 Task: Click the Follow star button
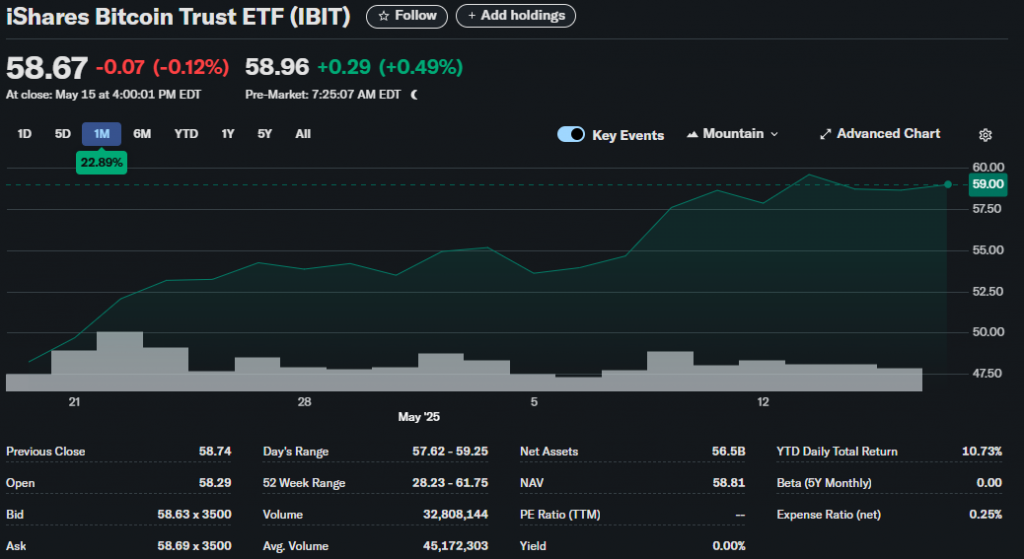[x=407, y=16]
